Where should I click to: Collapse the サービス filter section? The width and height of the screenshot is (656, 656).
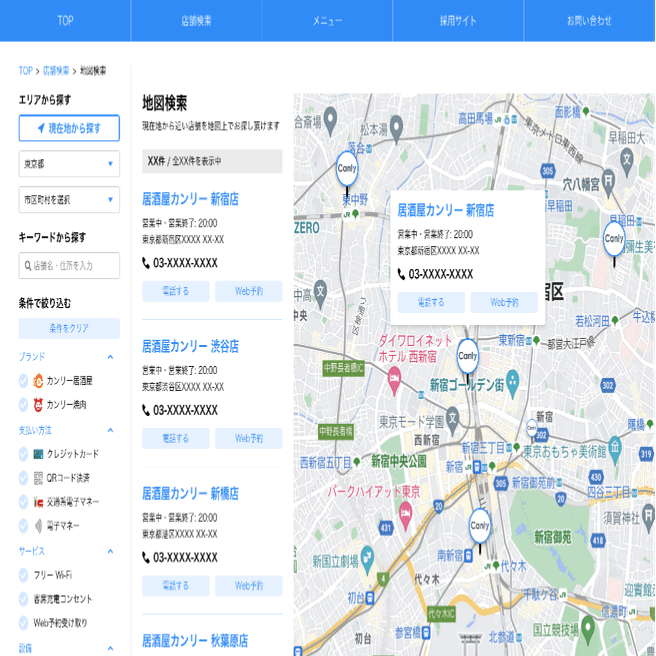coord(110,551)
